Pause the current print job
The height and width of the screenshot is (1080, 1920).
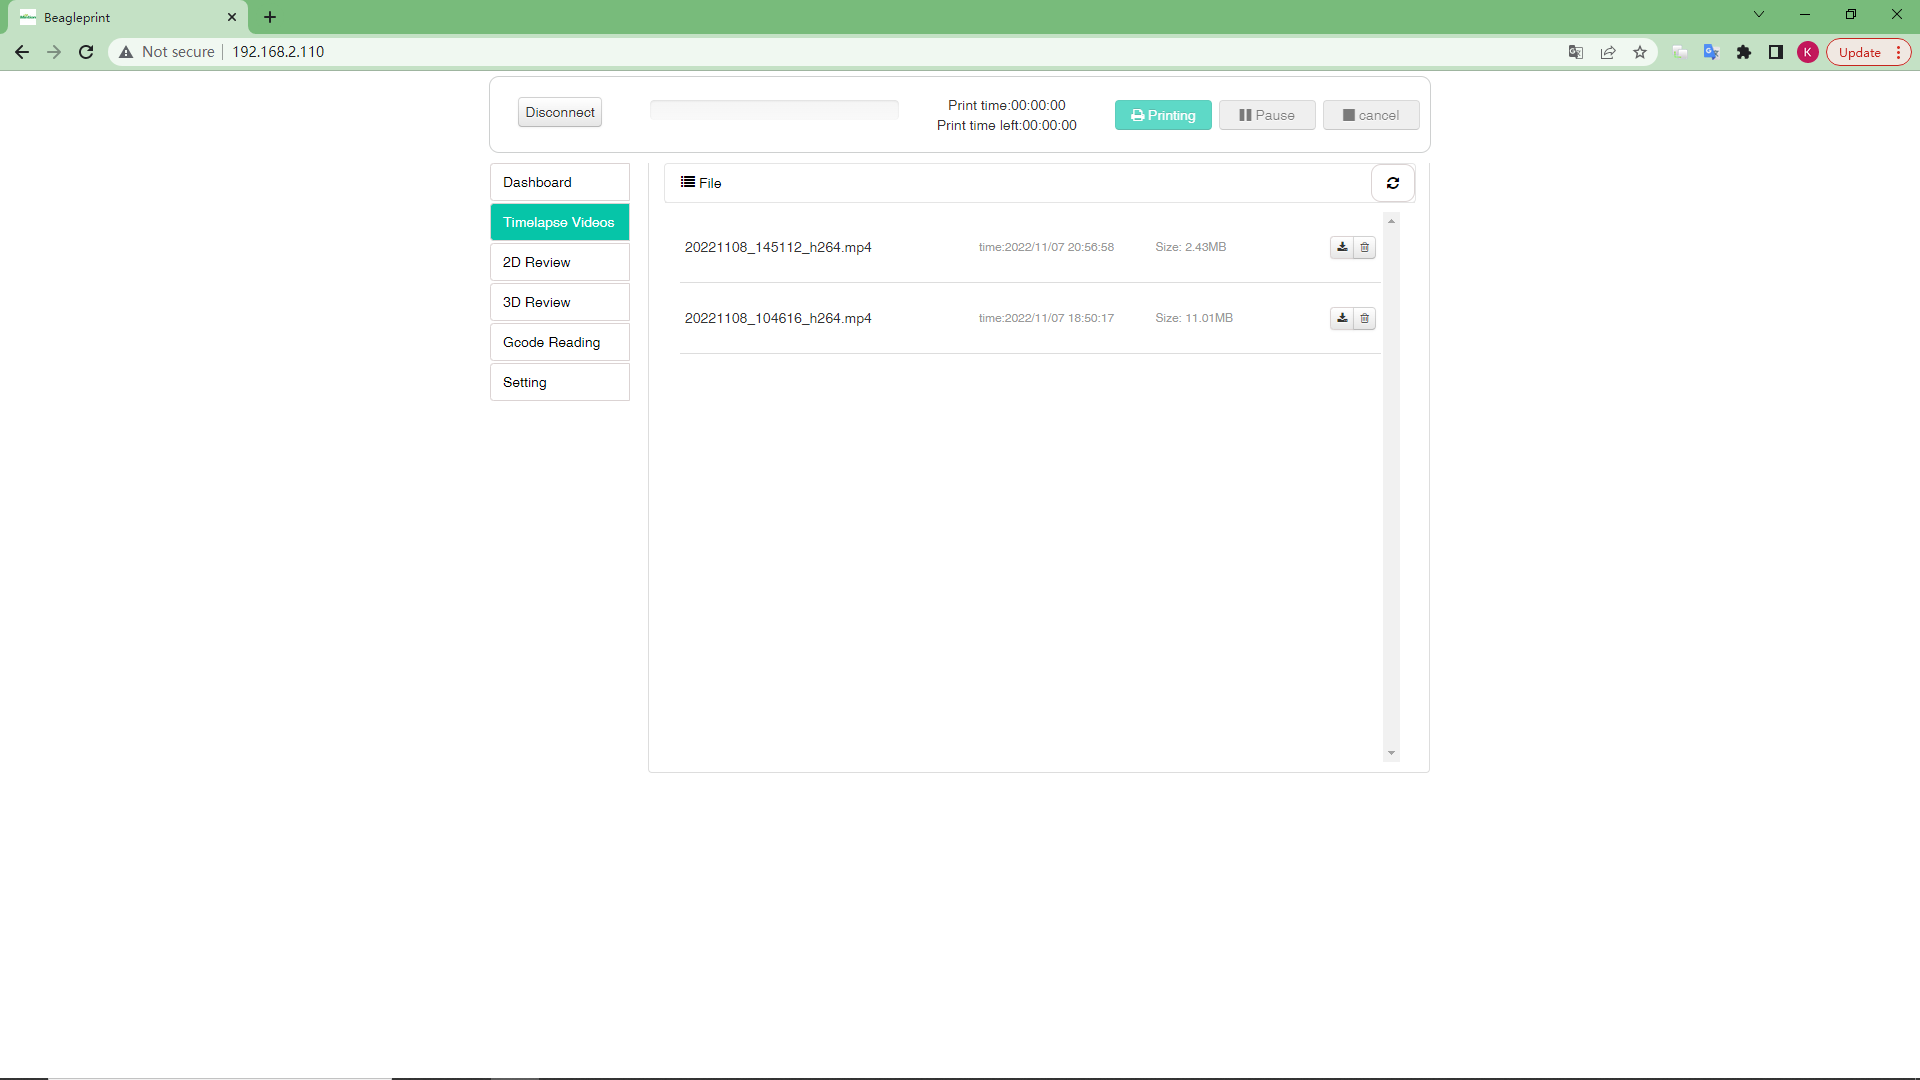tap(1266, 115)
